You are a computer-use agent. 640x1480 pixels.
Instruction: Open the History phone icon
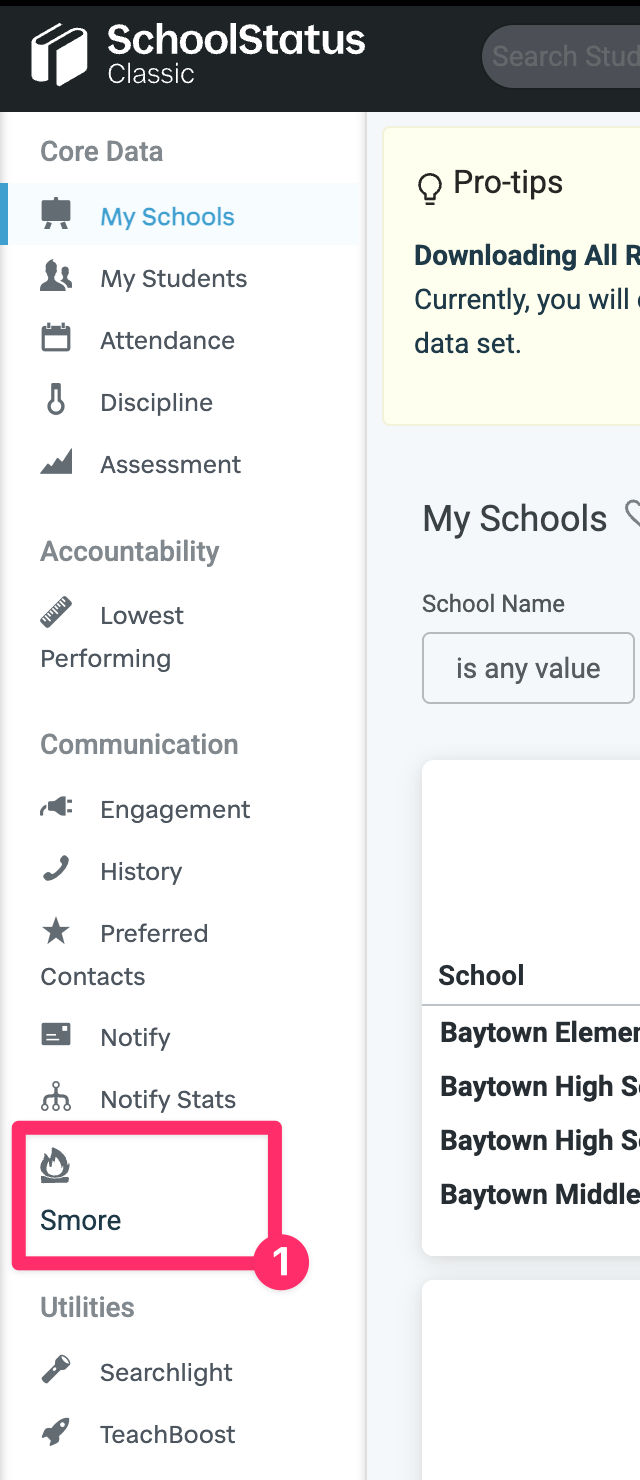56,869
